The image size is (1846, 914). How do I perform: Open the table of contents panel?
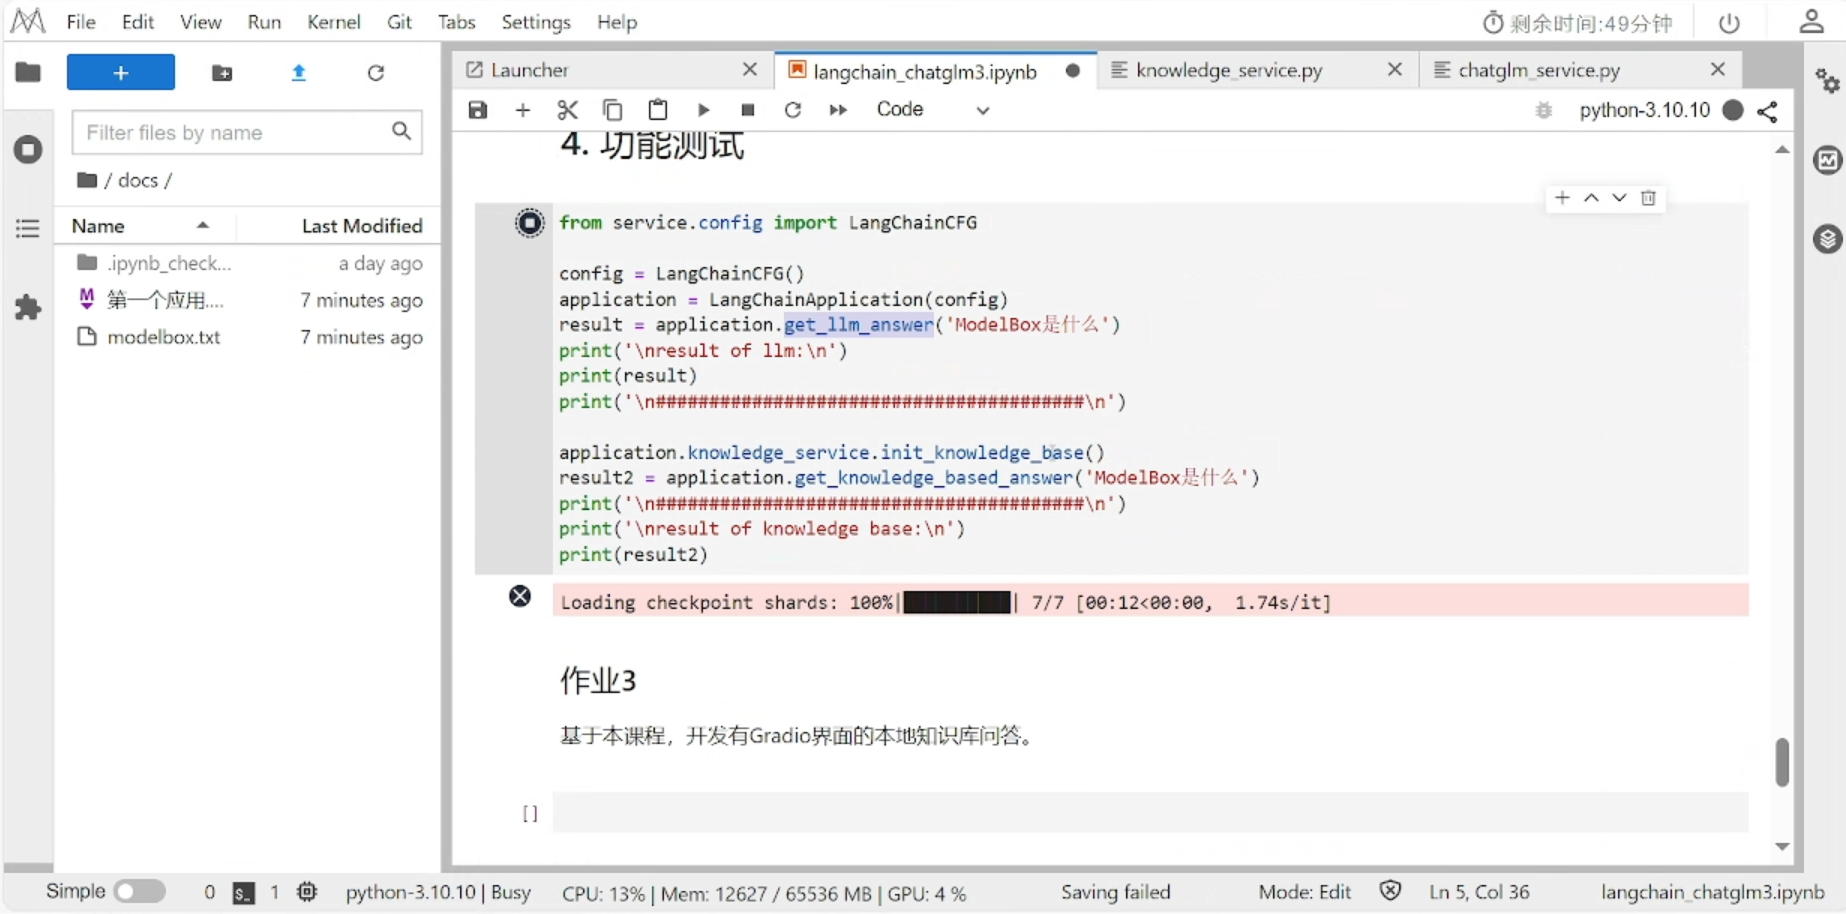(28, 228)
